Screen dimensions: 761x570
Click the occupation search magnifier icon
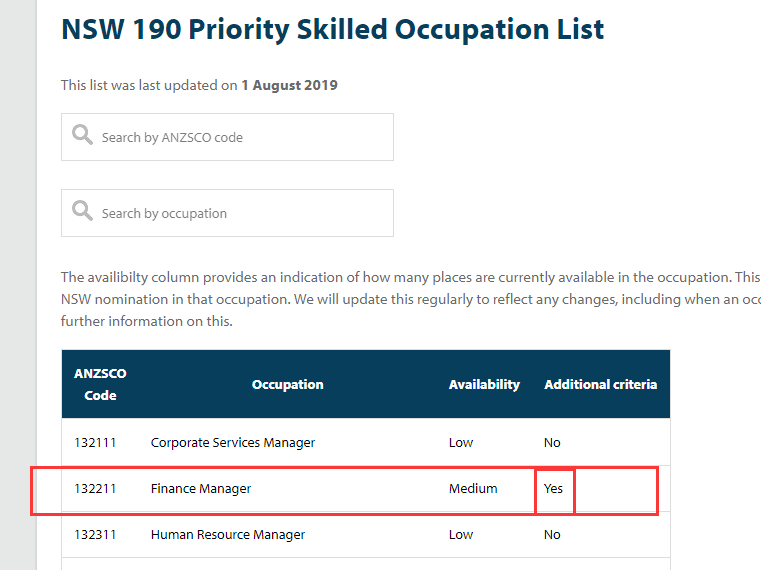[82, 212]
